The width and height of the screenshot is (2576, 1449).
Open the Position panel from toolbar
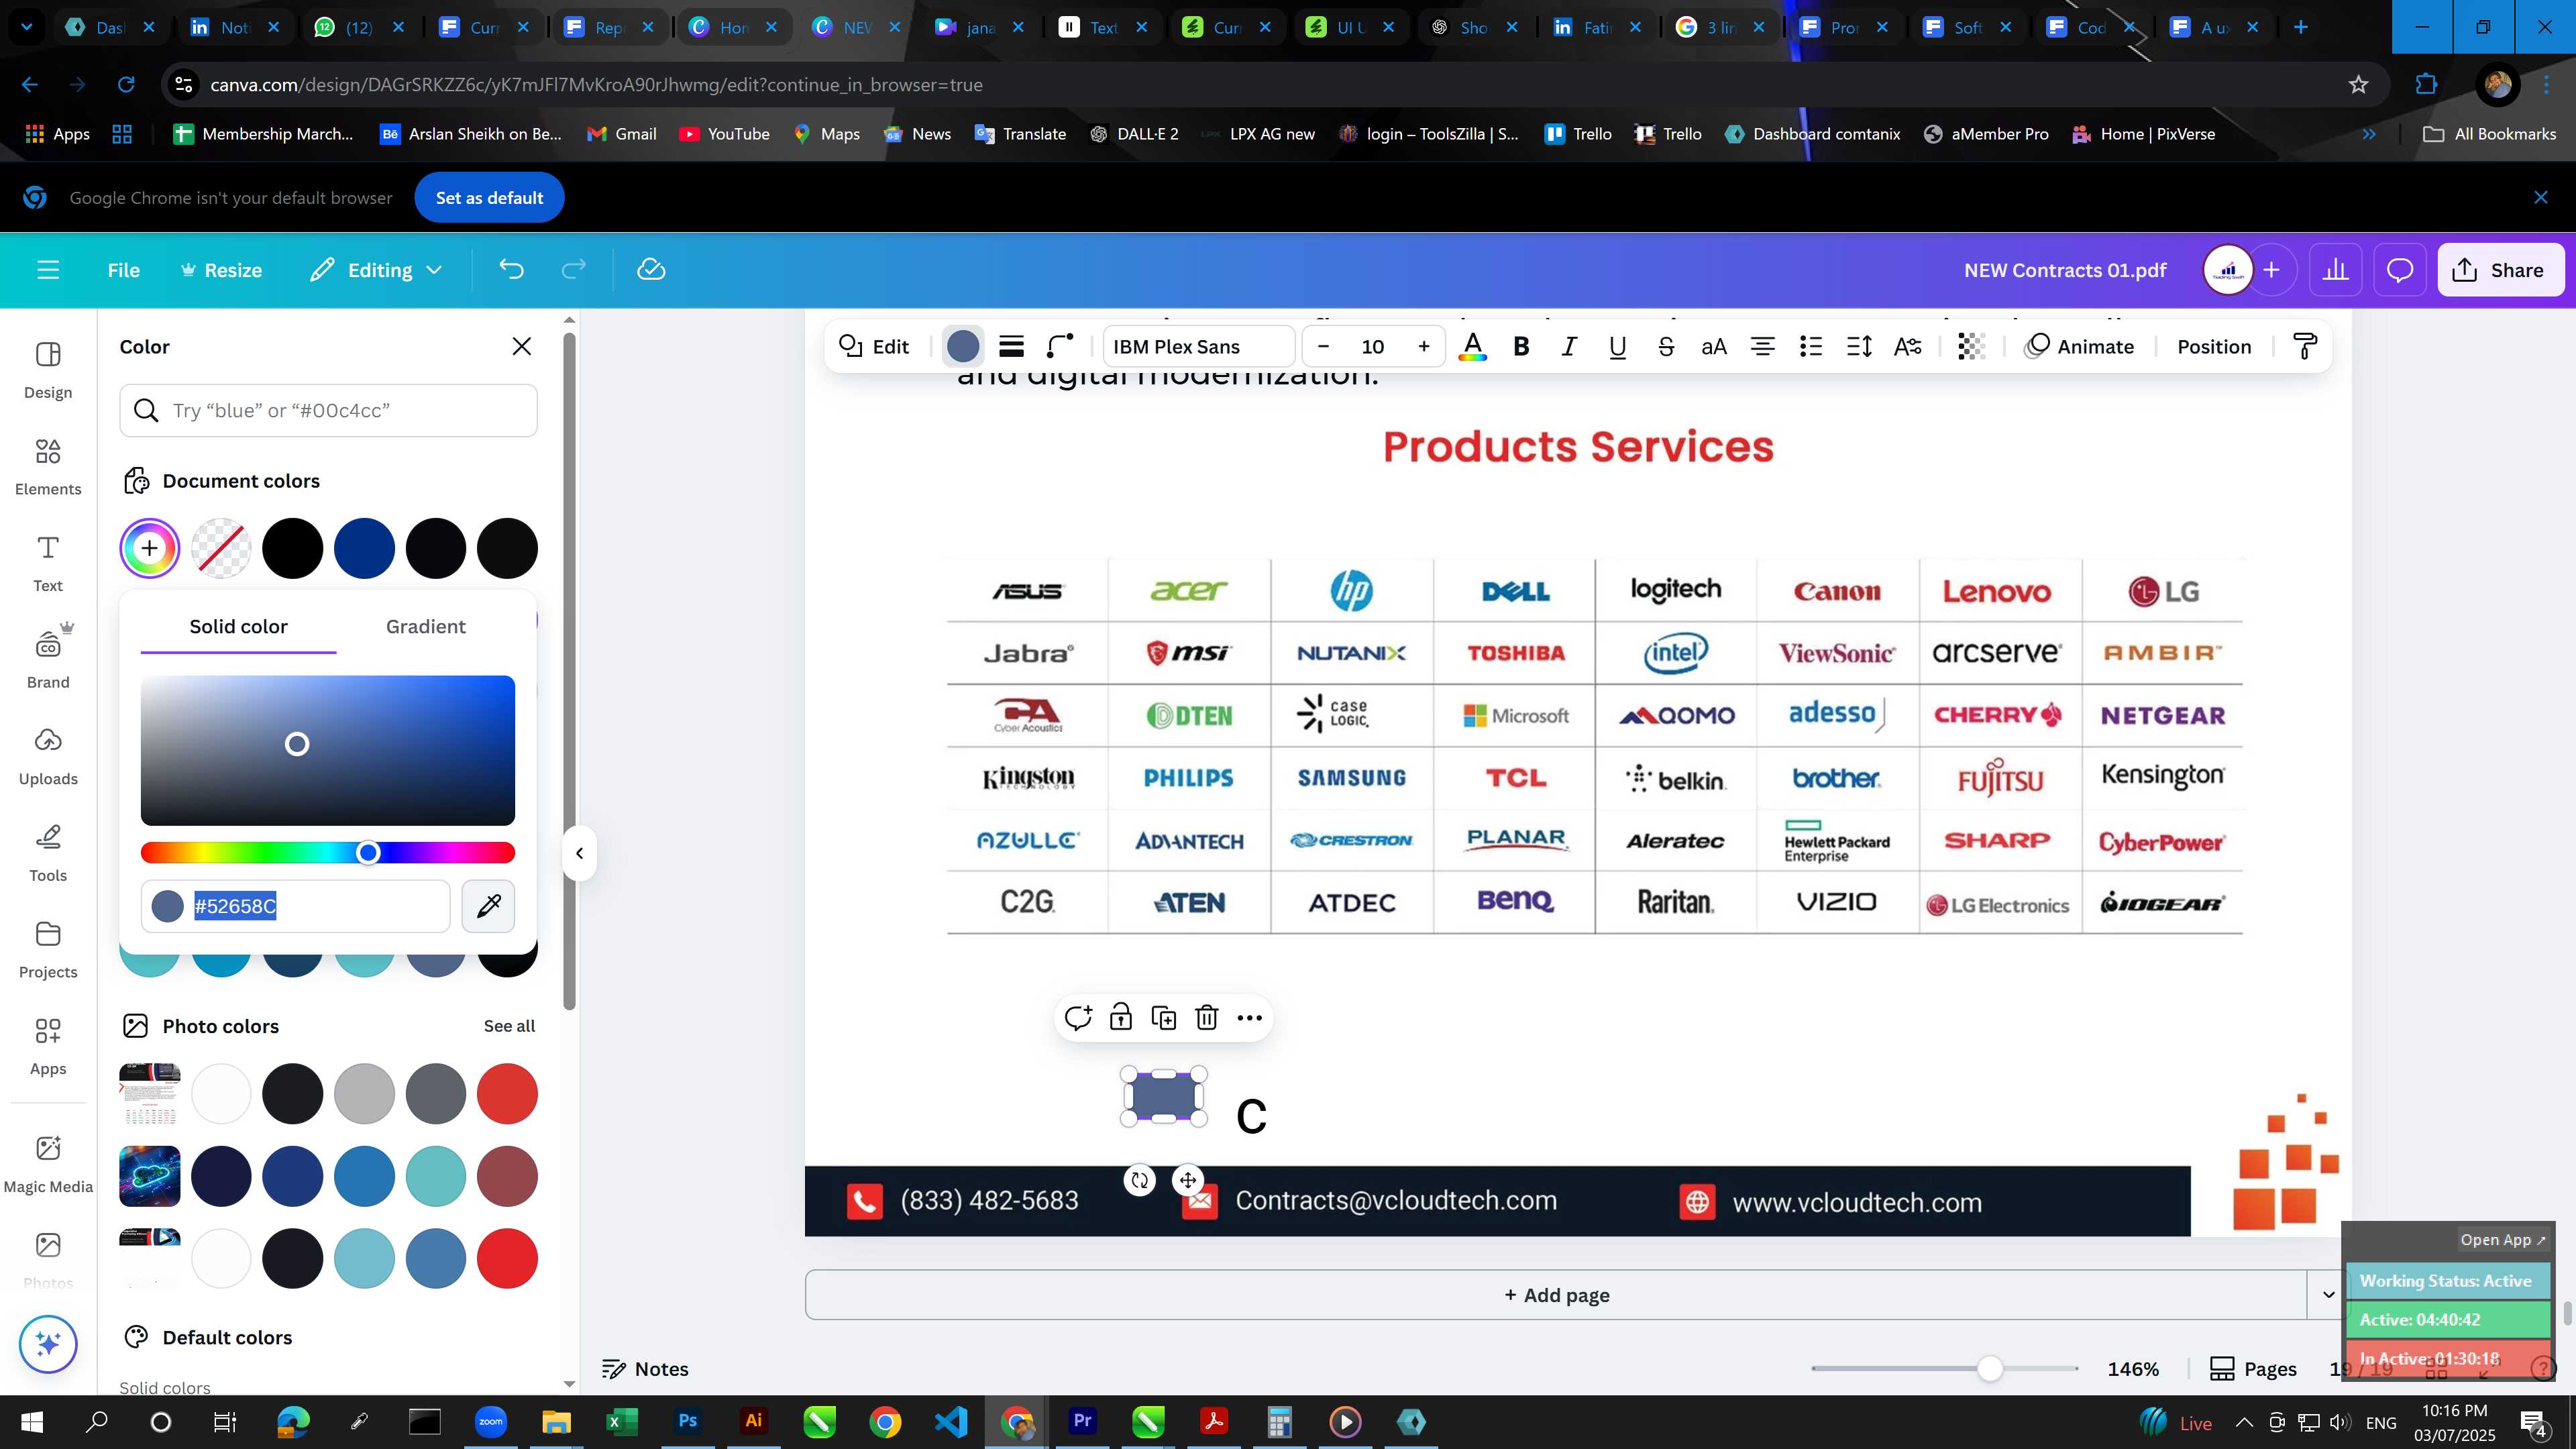tap(2214, 347)
